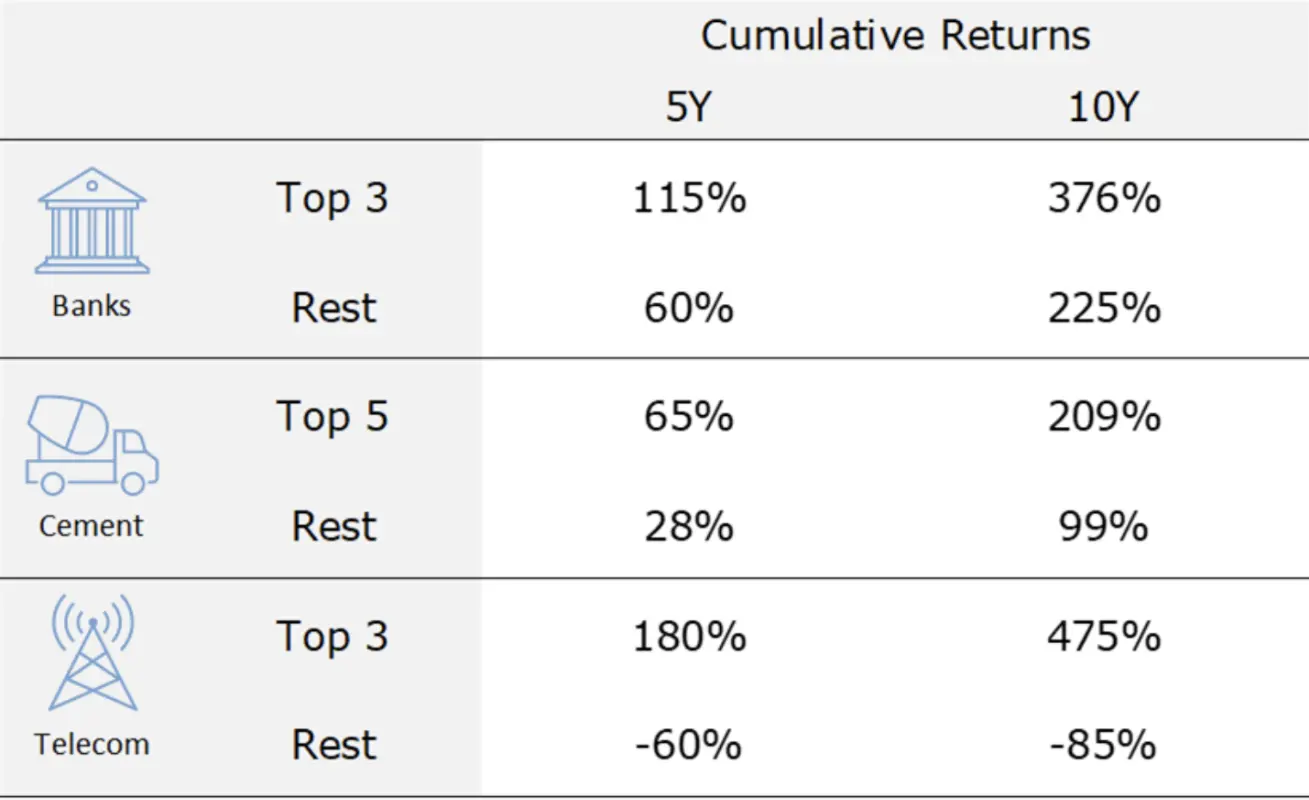This screenshot has width=1309, height=800.
Task: Click the Cumulative Returns header
Action: 895,36
